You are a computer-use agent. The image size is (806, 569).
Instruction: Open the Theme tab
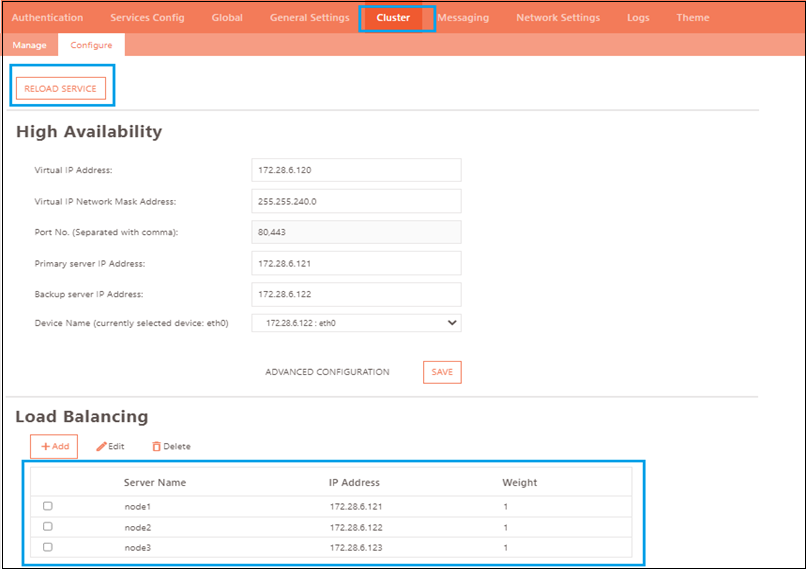(x=692, y=17)
